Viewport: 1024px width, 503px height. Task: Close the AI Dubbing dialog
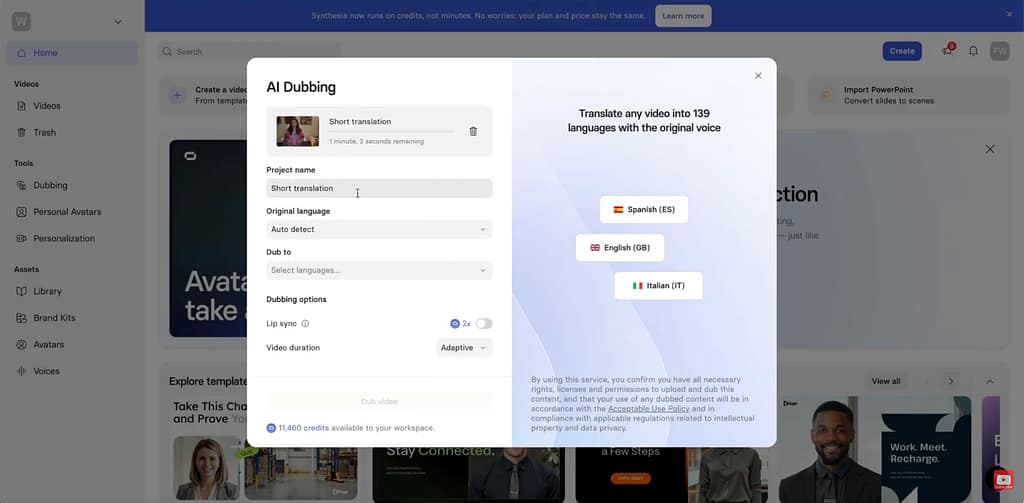coord(758,76)
